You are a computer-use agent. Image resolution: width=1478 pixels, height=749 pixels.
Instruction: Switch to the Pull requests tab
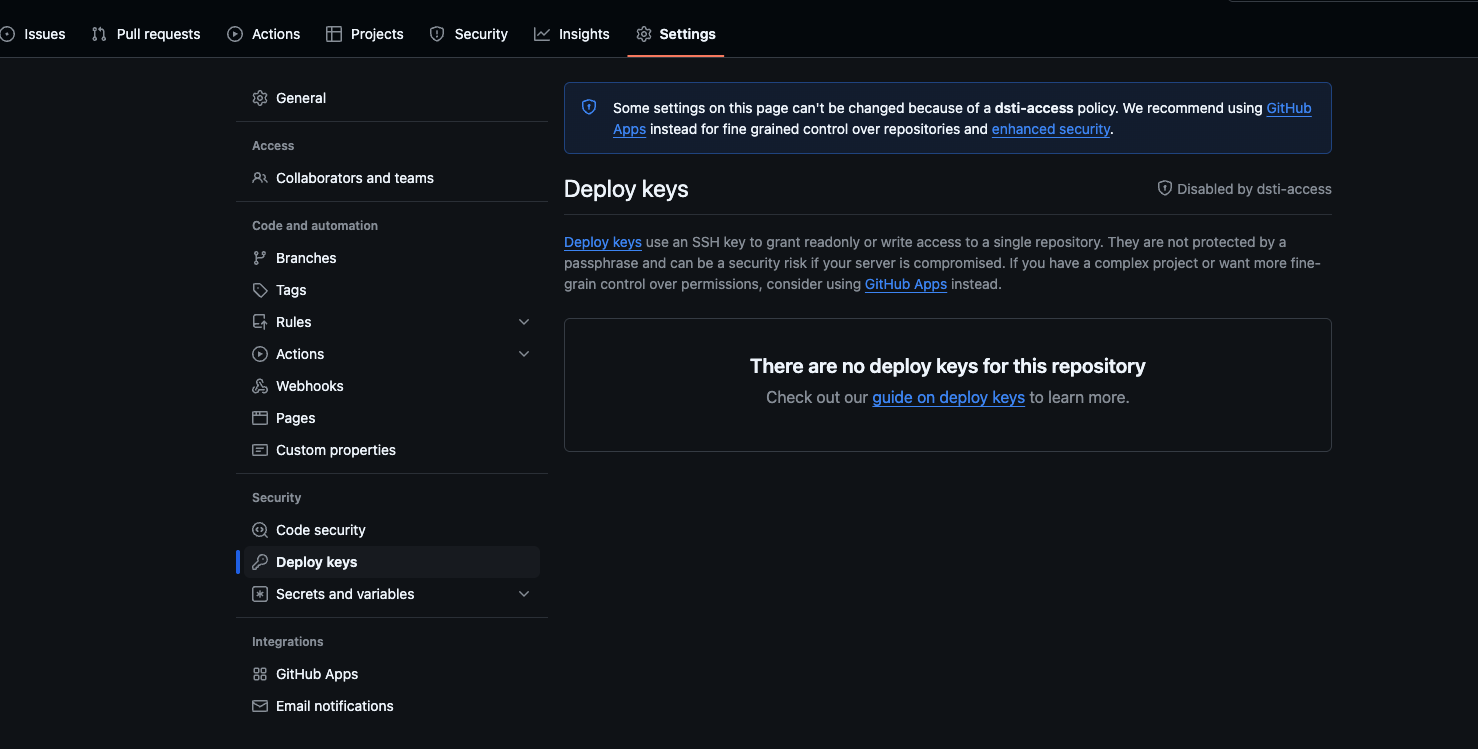point(146,34)
